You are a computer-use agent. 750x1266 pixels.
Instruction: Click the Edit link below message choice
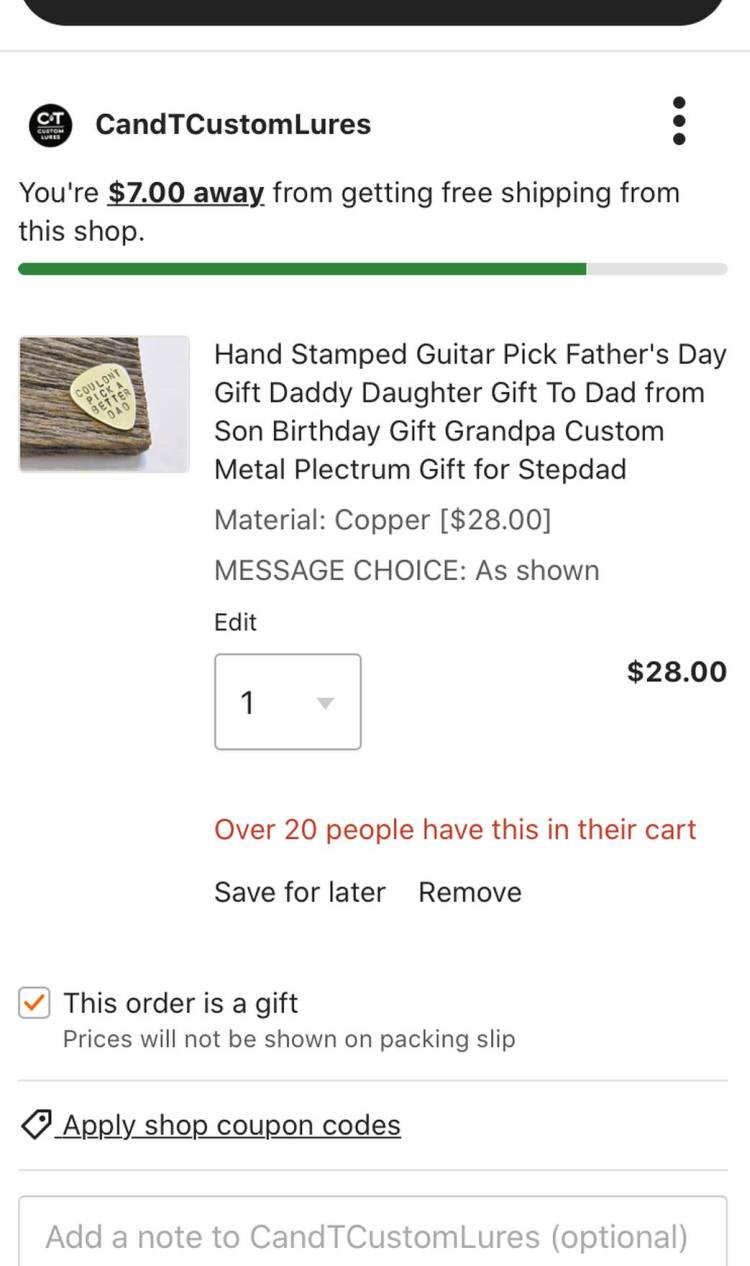235,622
